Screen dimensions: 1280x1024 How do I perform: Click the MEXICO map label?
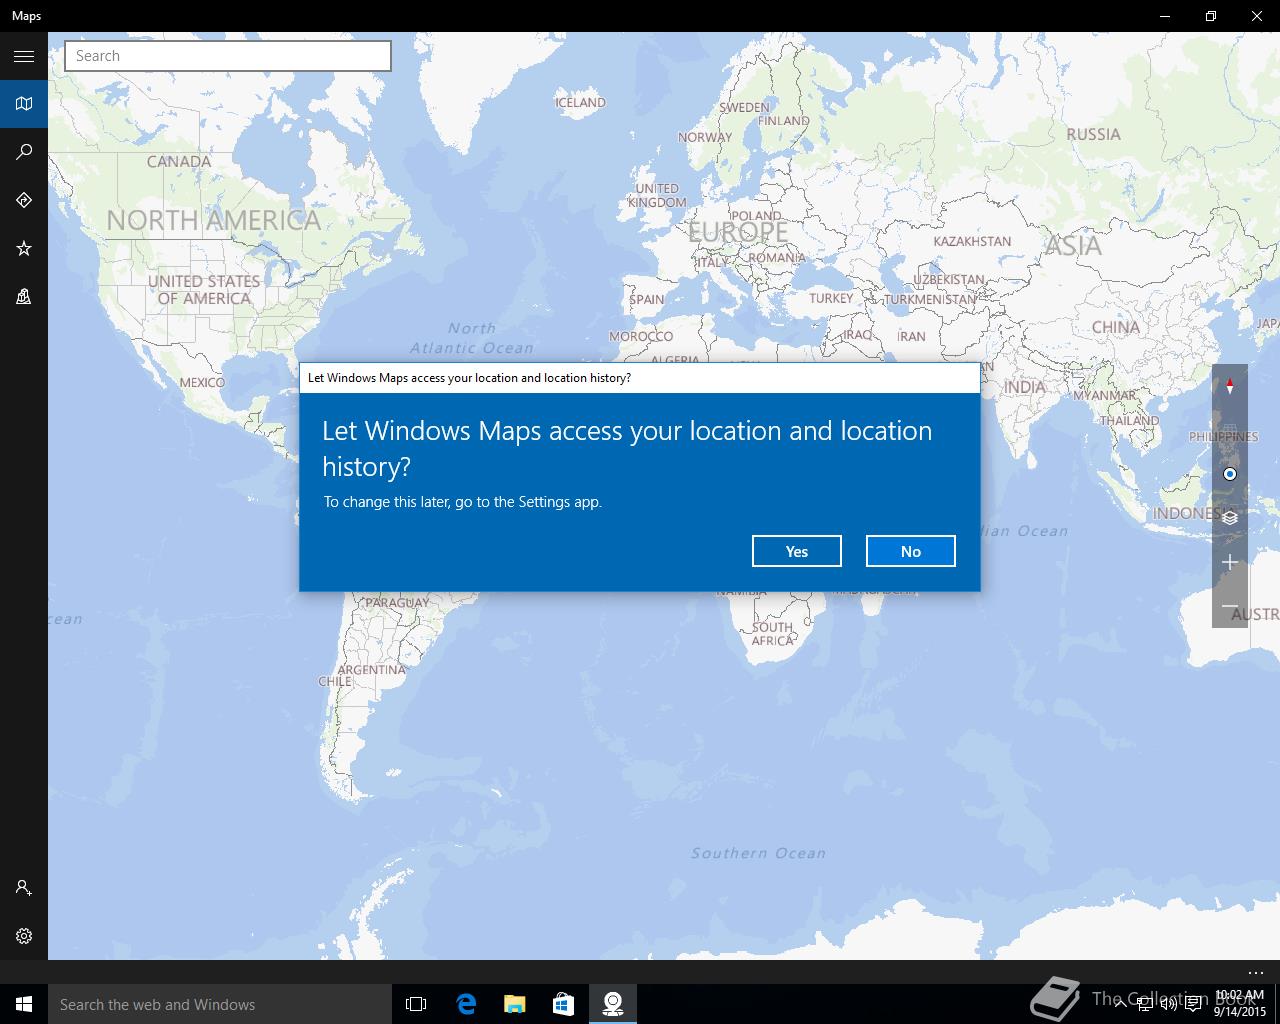[202, 382]
